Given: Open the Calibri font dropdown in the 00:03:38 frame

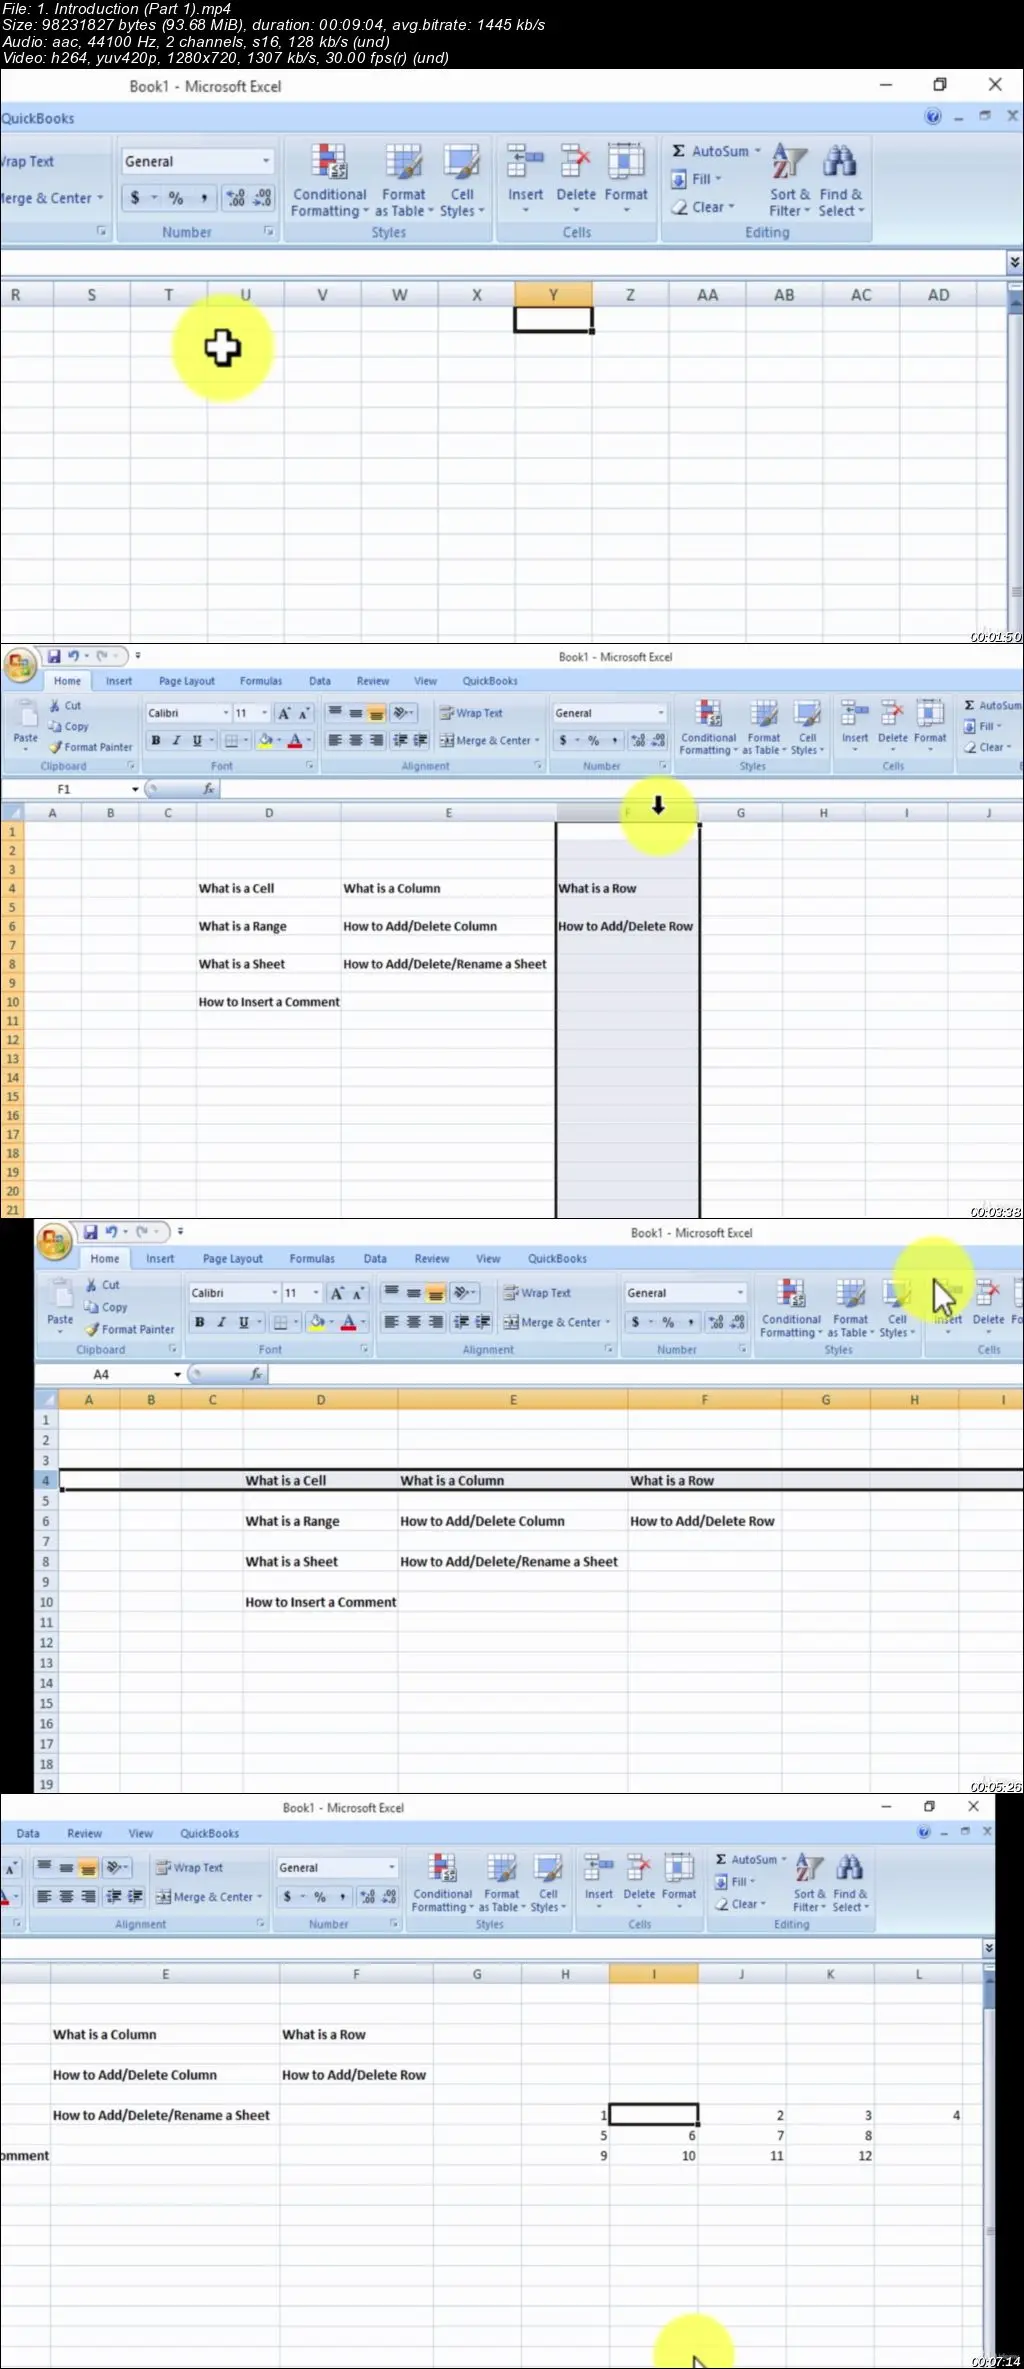Looking at the screenshot, I should [225, 713].
